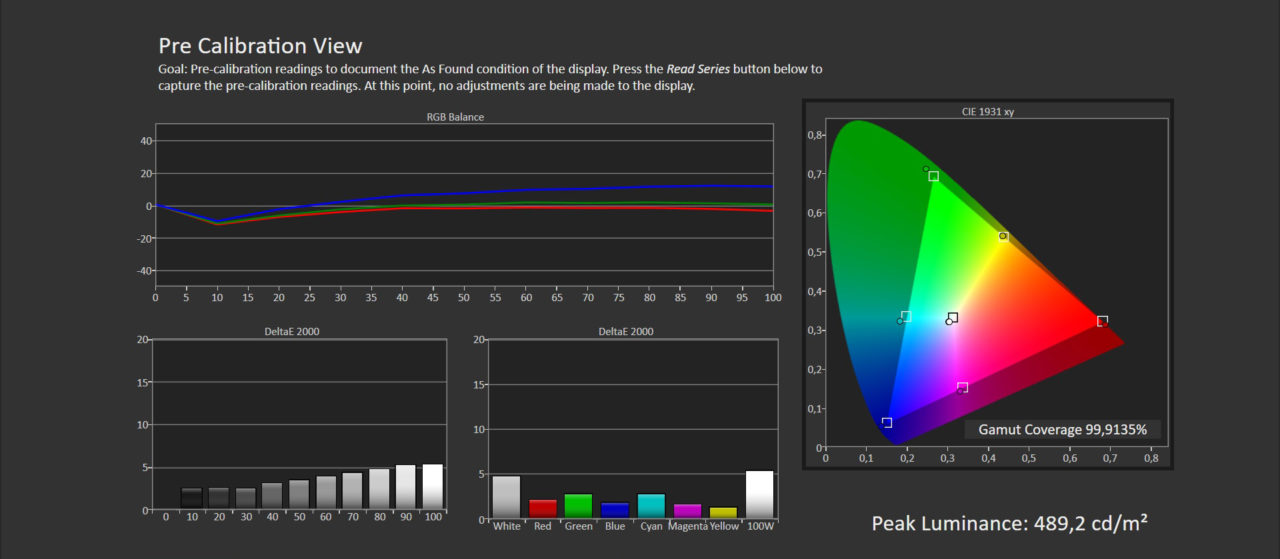Click the yellow secondary target on CIE diagram

(x=1003, y=236)
